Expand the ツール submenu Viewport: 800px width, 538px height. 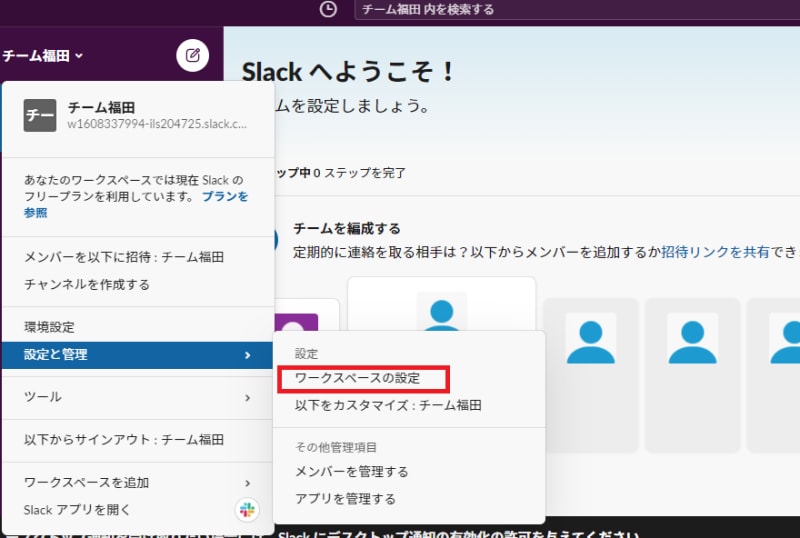(x=137, y=397)
